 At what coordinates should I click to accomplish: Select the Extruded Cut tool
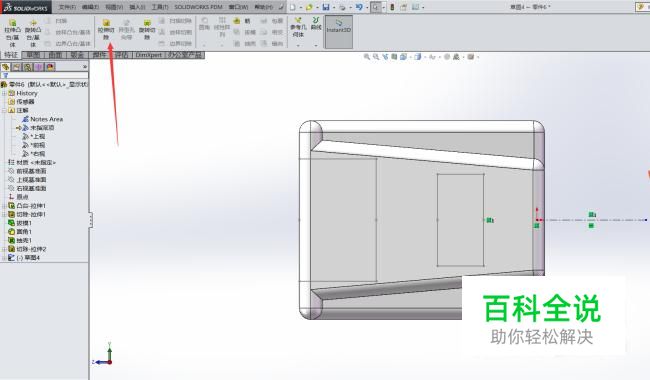point(106,29)
